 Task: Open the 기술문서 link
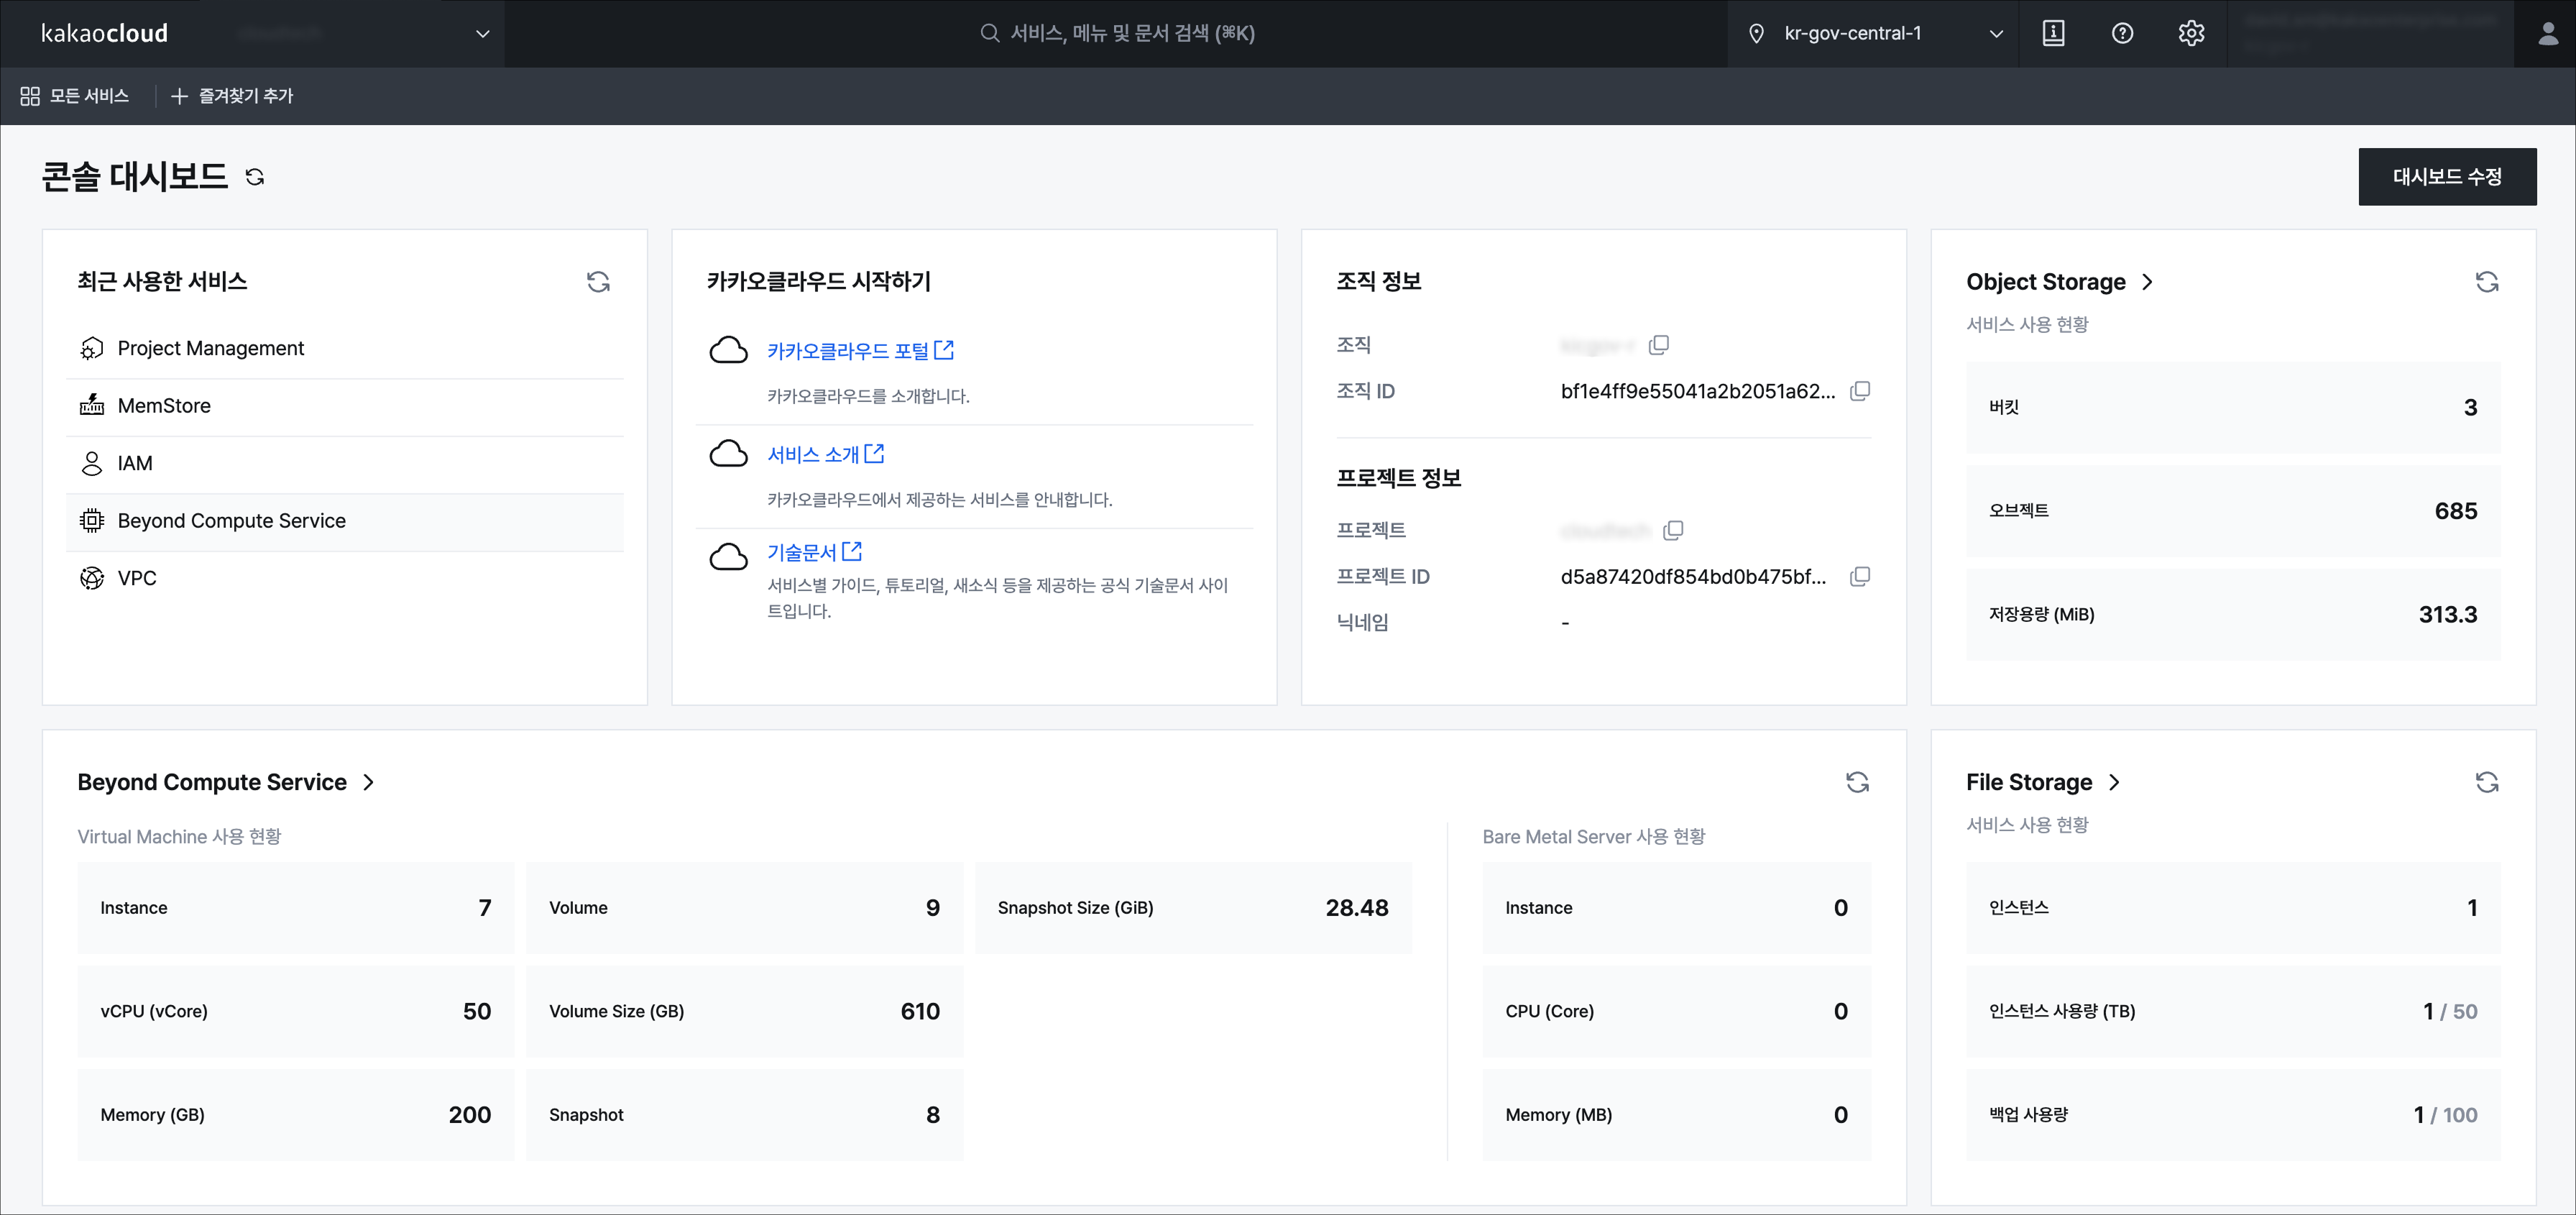[814, 552]
